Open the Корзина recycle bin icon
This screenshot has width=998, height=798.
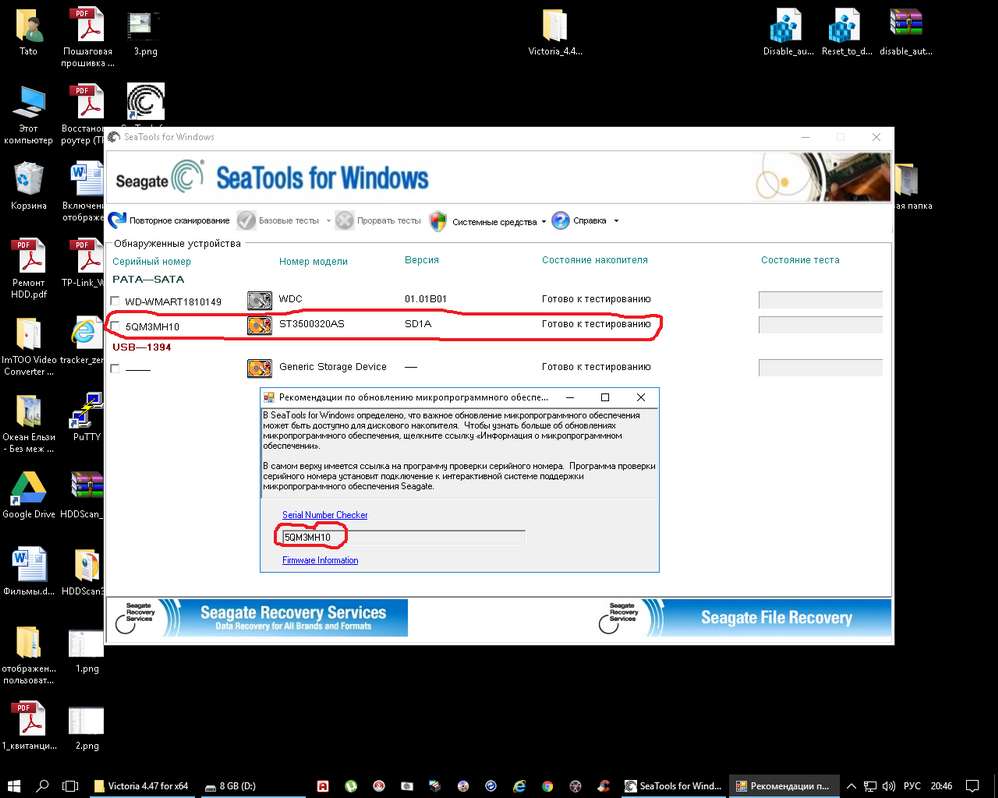pyautogui.click(x=28, y=186)
